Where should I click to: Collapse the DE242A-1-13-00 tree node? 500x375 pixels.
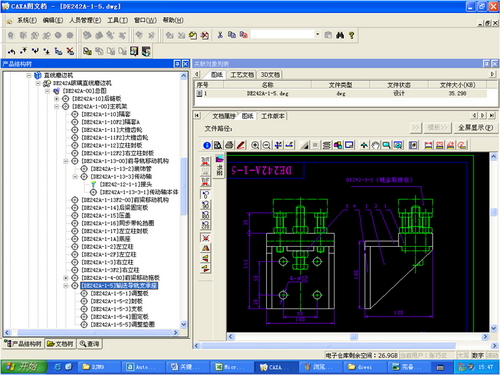point(66,161)
